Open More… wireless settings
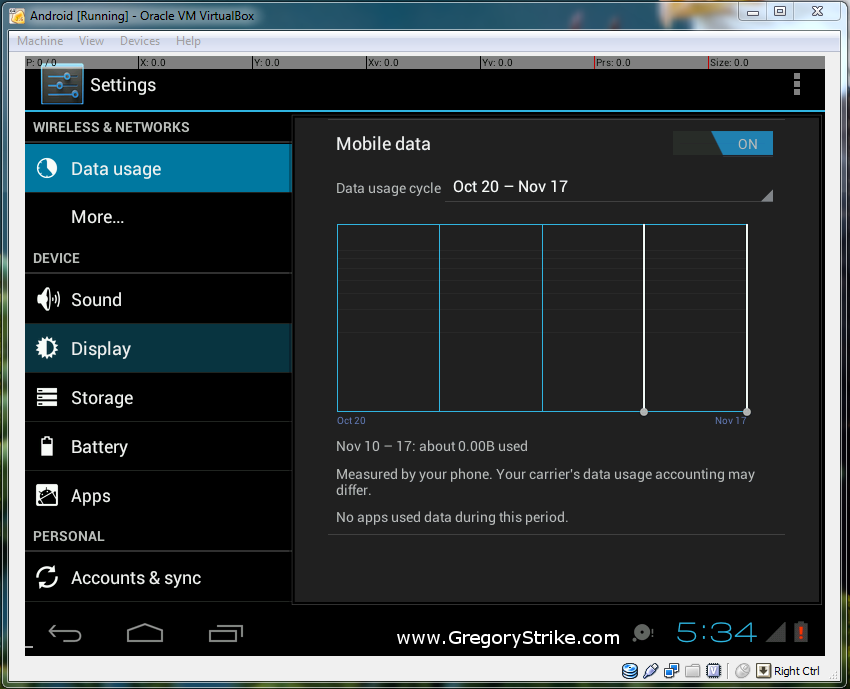 click(98, 217)
